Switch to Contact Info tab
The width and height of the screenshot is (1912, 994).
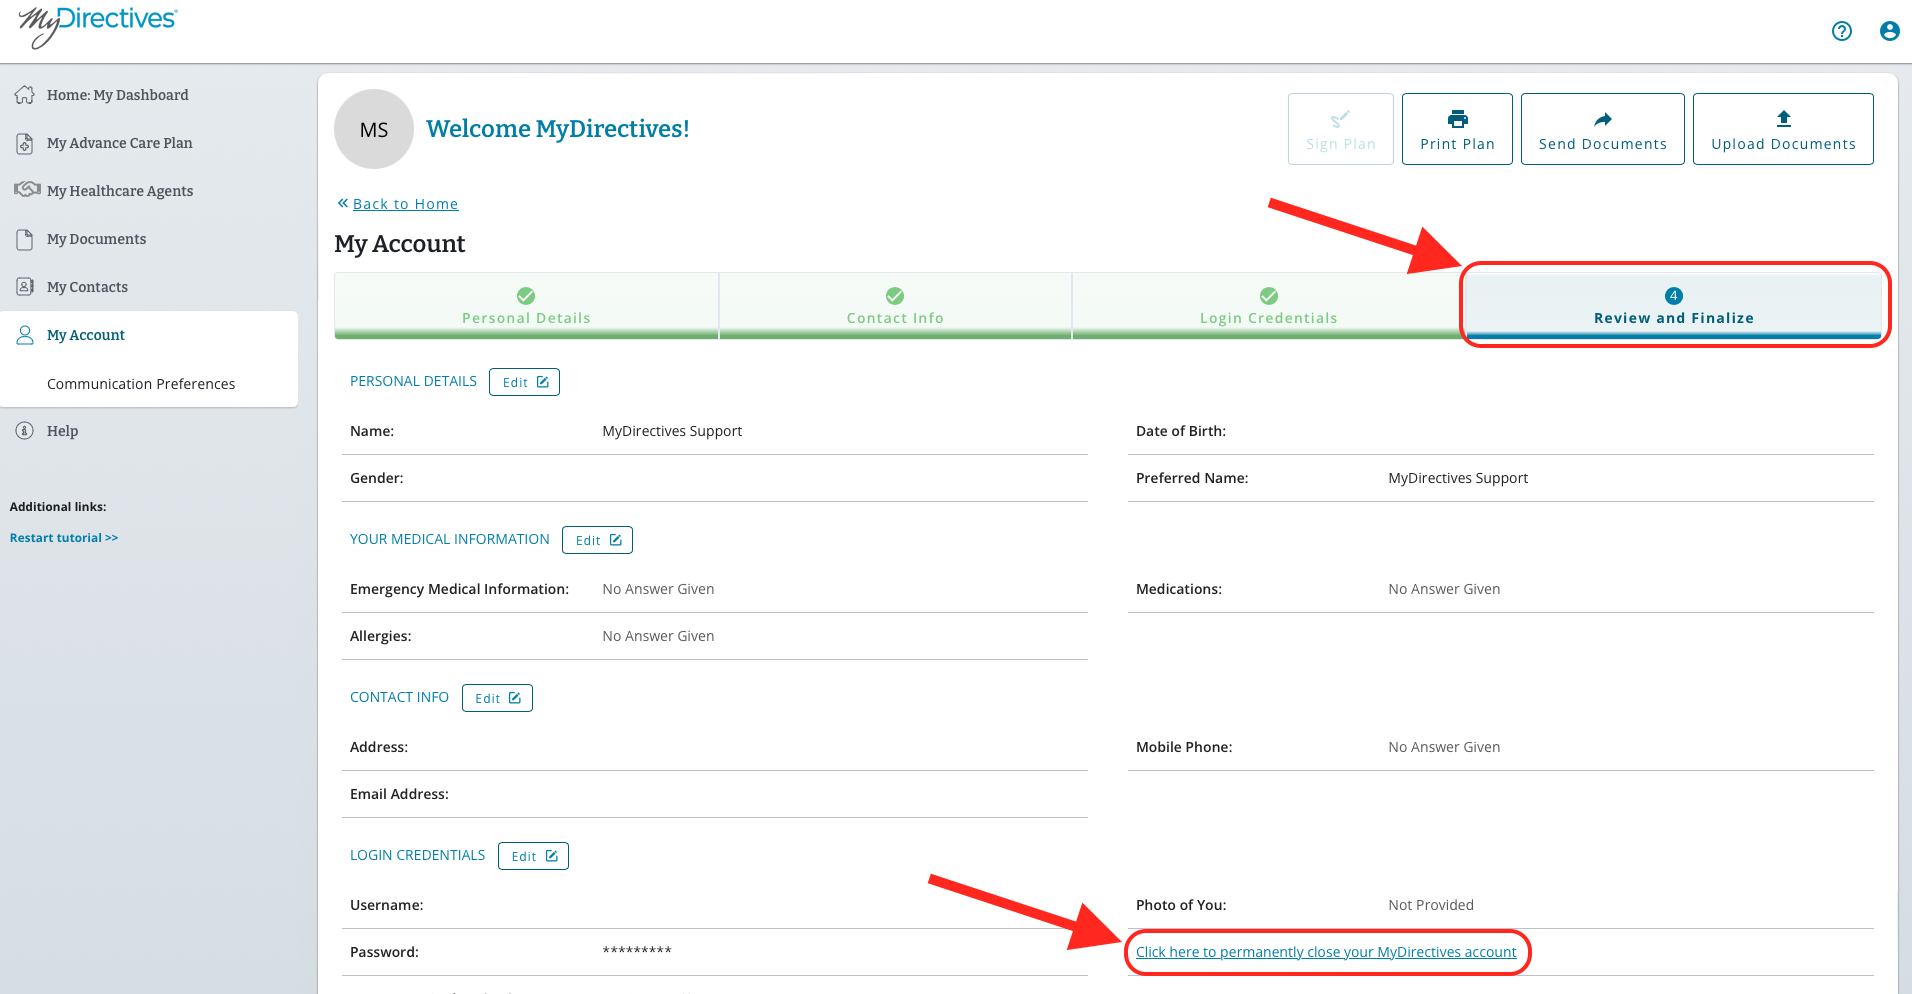click(895, 306)
